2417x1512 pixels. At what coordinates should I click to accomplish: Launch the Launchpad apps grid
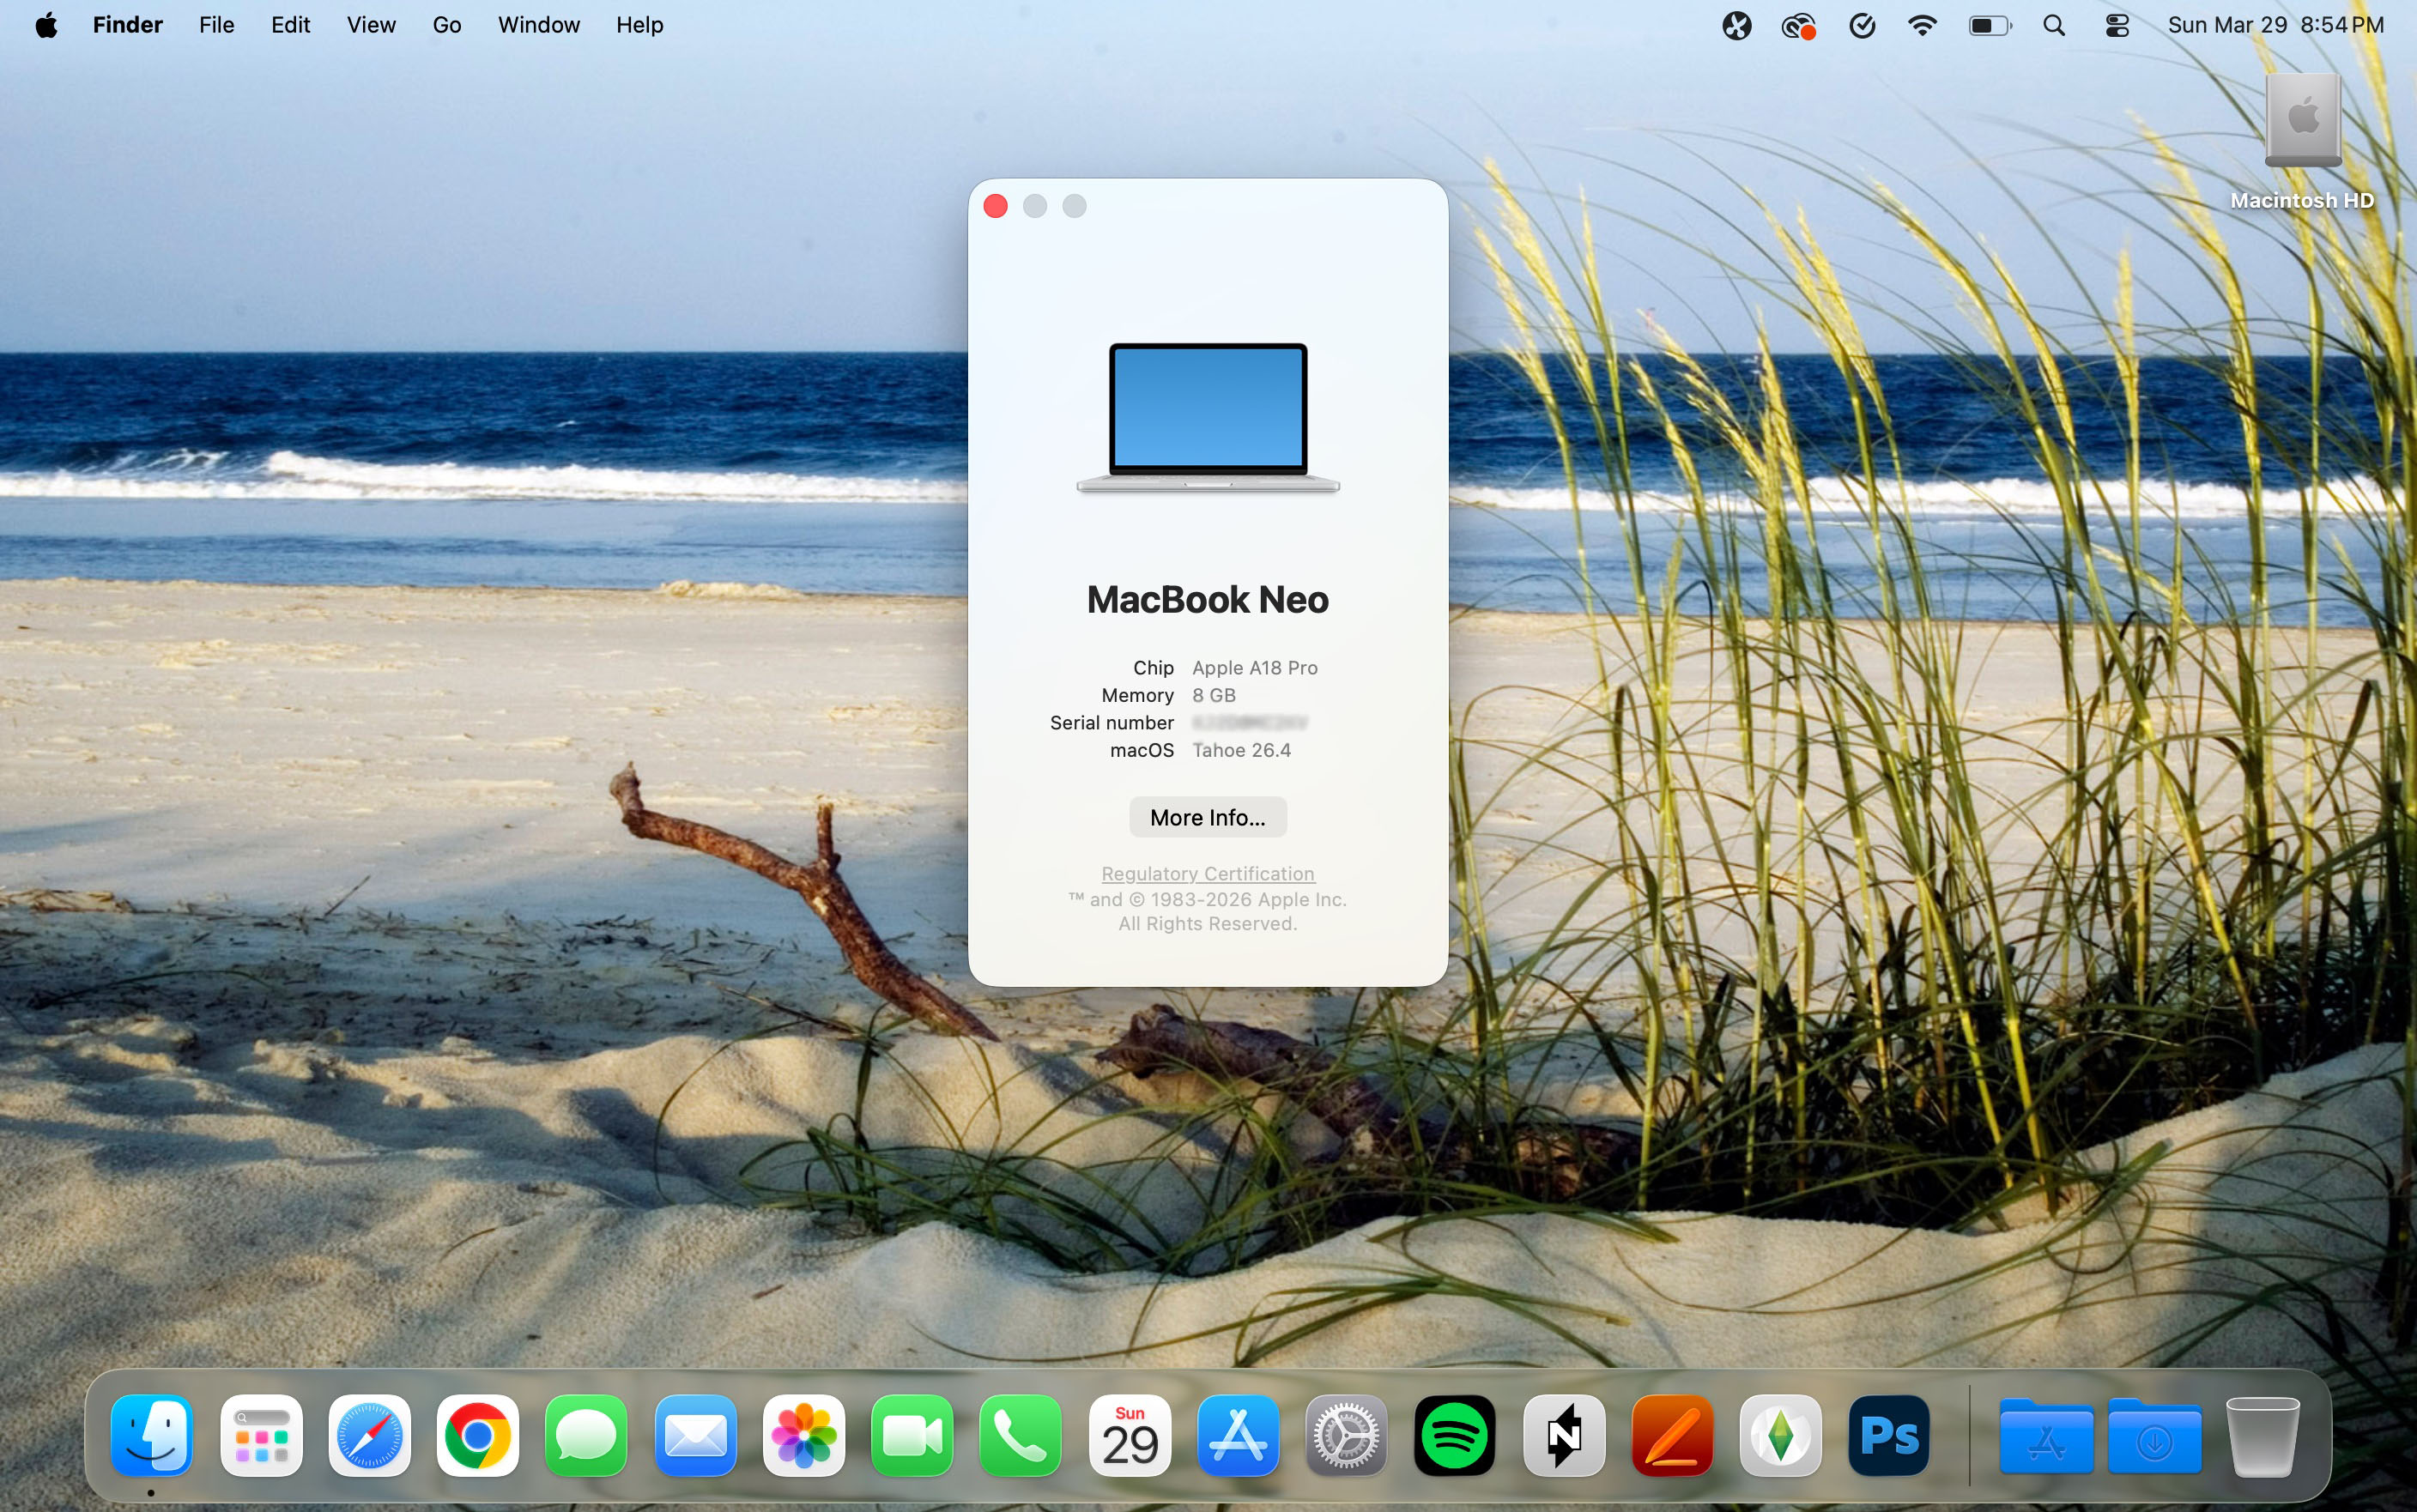(261, 1436)
